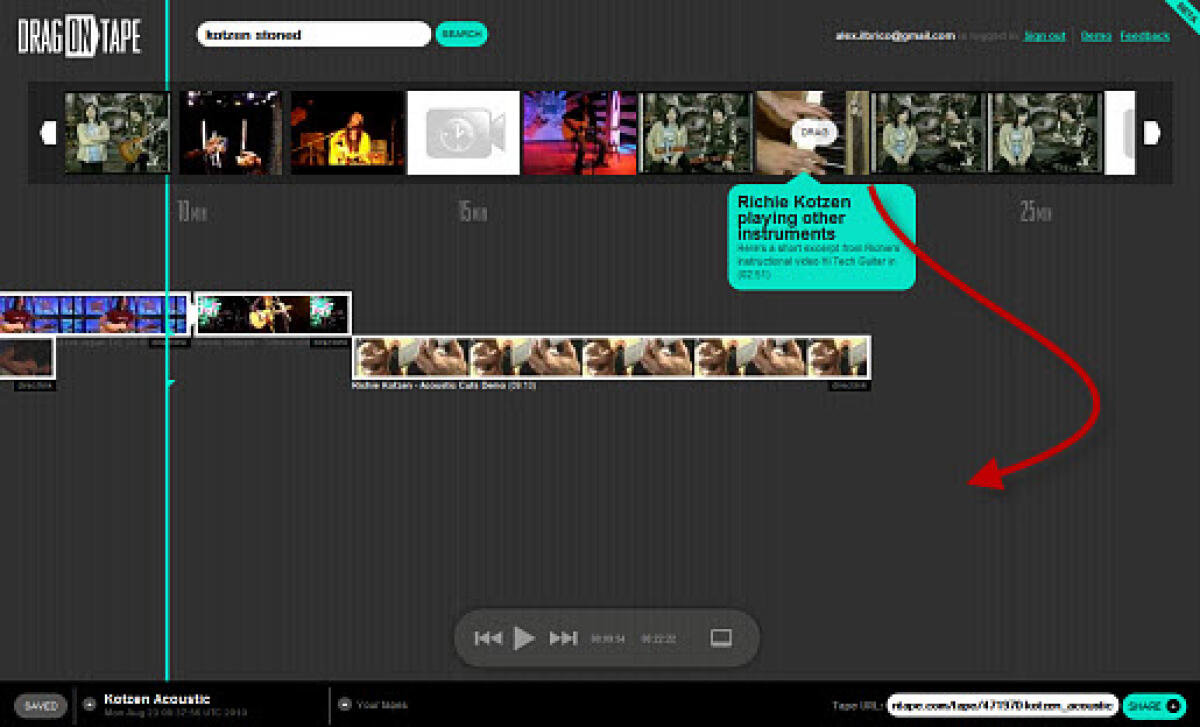The height and width of the screenshot is (727, 1200).
Task: Open the Drag On Tape logo
Action: 79,36
